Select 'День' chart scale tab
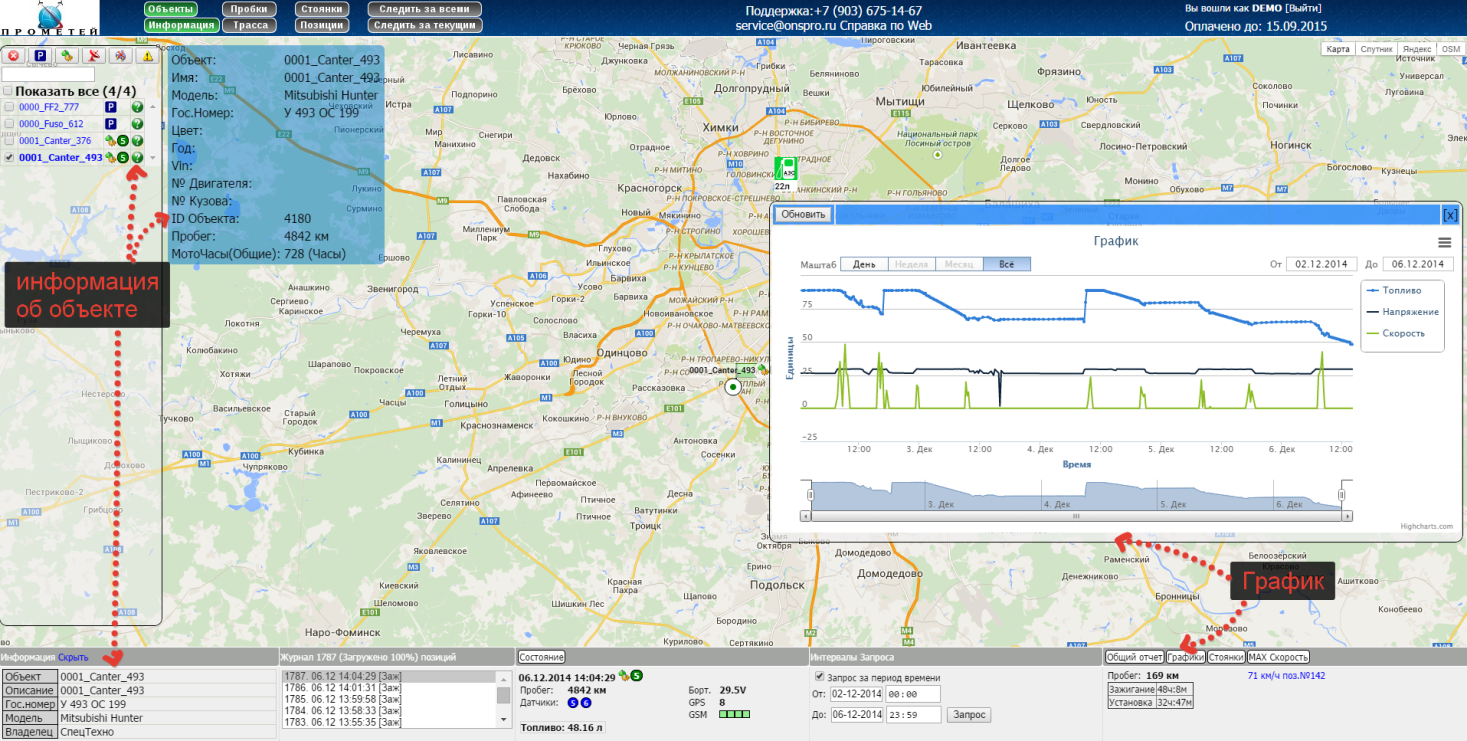The image size is (1467, 741). tap(864, 264)
